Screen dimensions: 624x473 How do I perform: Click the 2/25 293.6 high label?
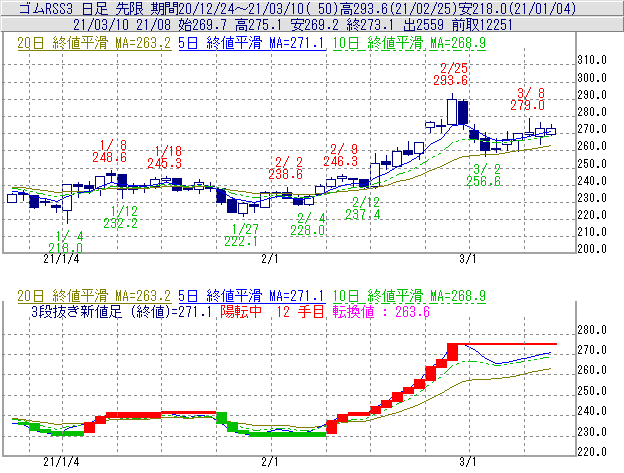[451, 74]
